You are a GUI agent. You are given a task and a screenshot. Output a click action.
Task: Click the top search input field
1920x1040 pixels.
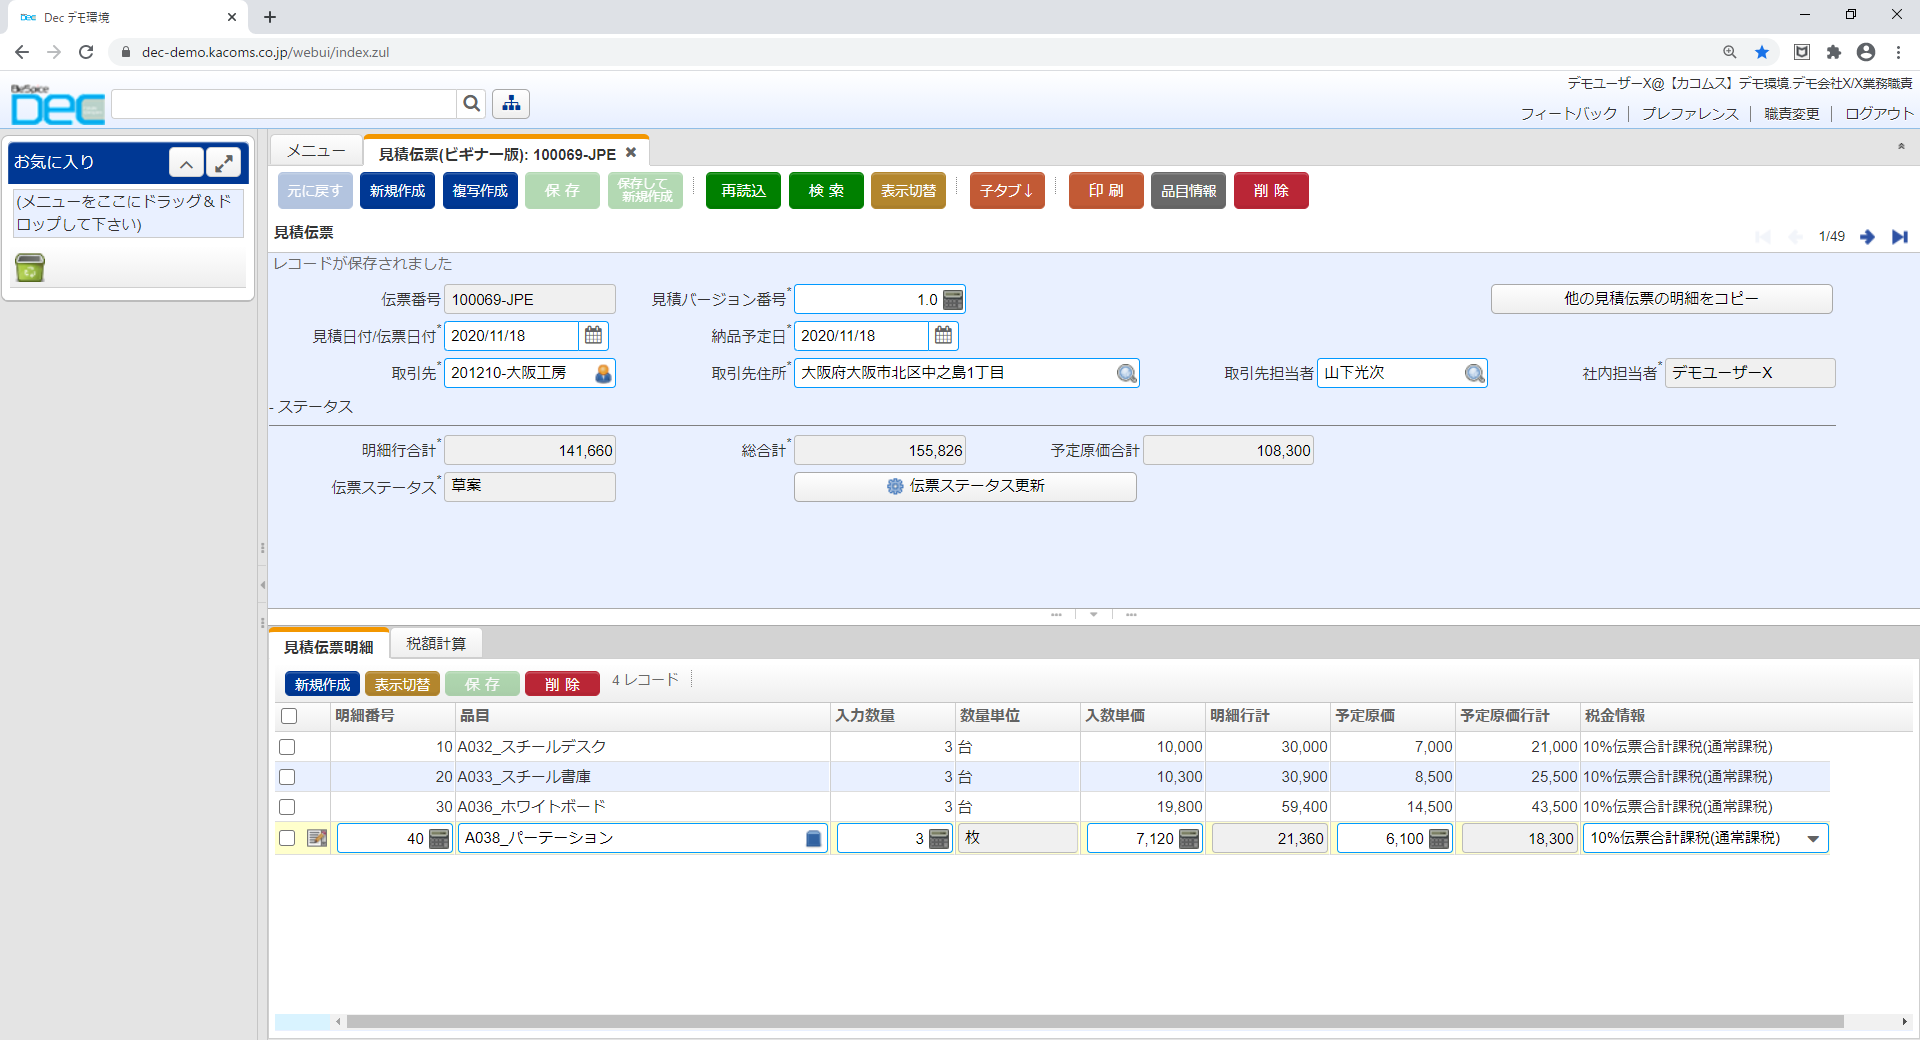point(284,103)
